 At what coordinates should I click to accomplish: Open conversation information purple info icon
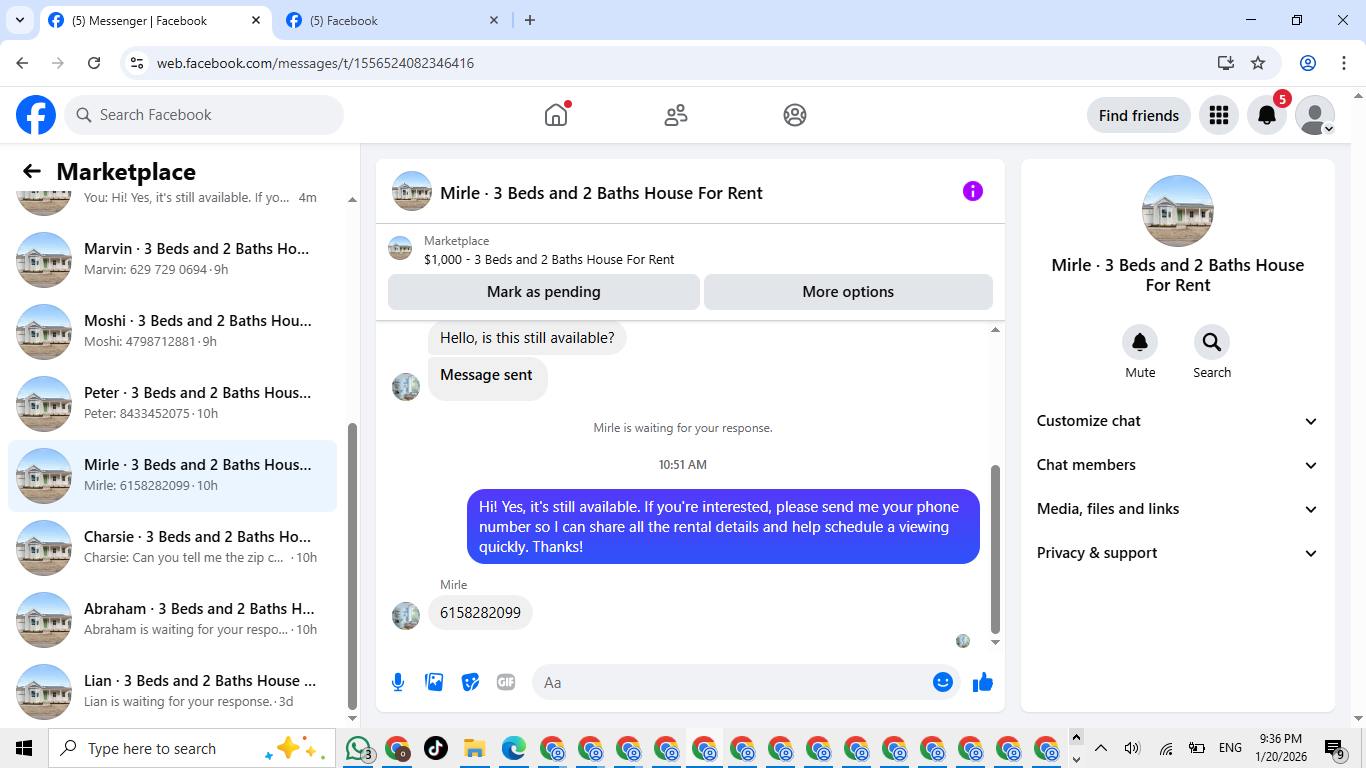[973, 191]
